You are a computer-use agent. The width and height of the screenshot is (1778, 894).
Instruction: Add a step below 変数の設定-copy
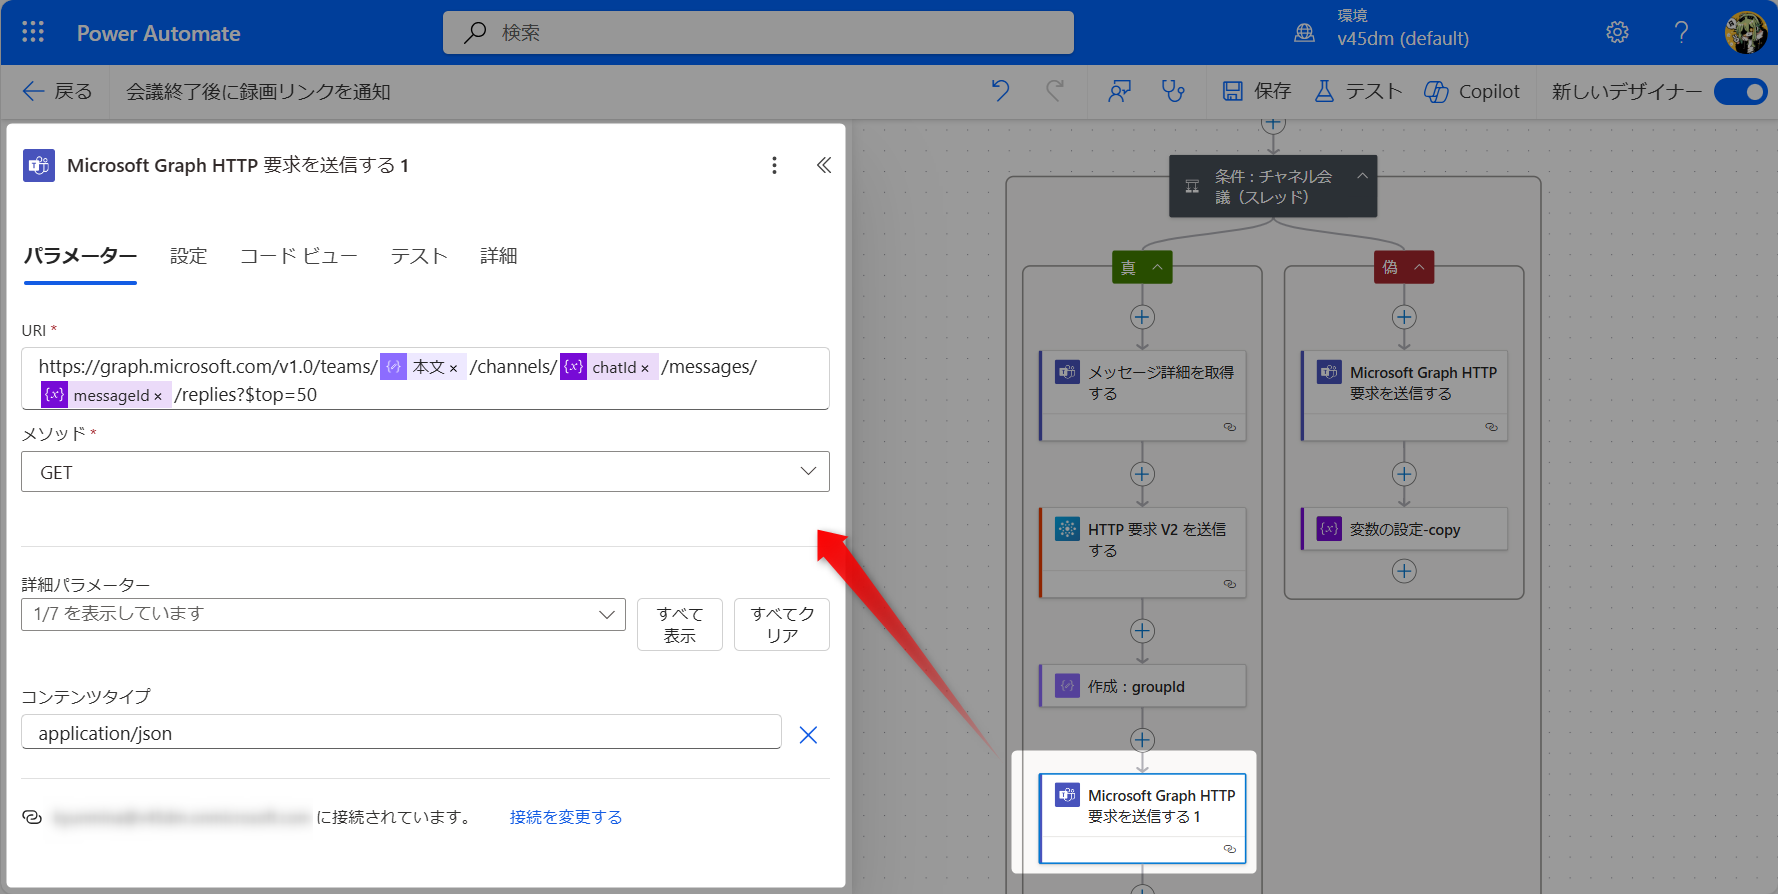1404,571
